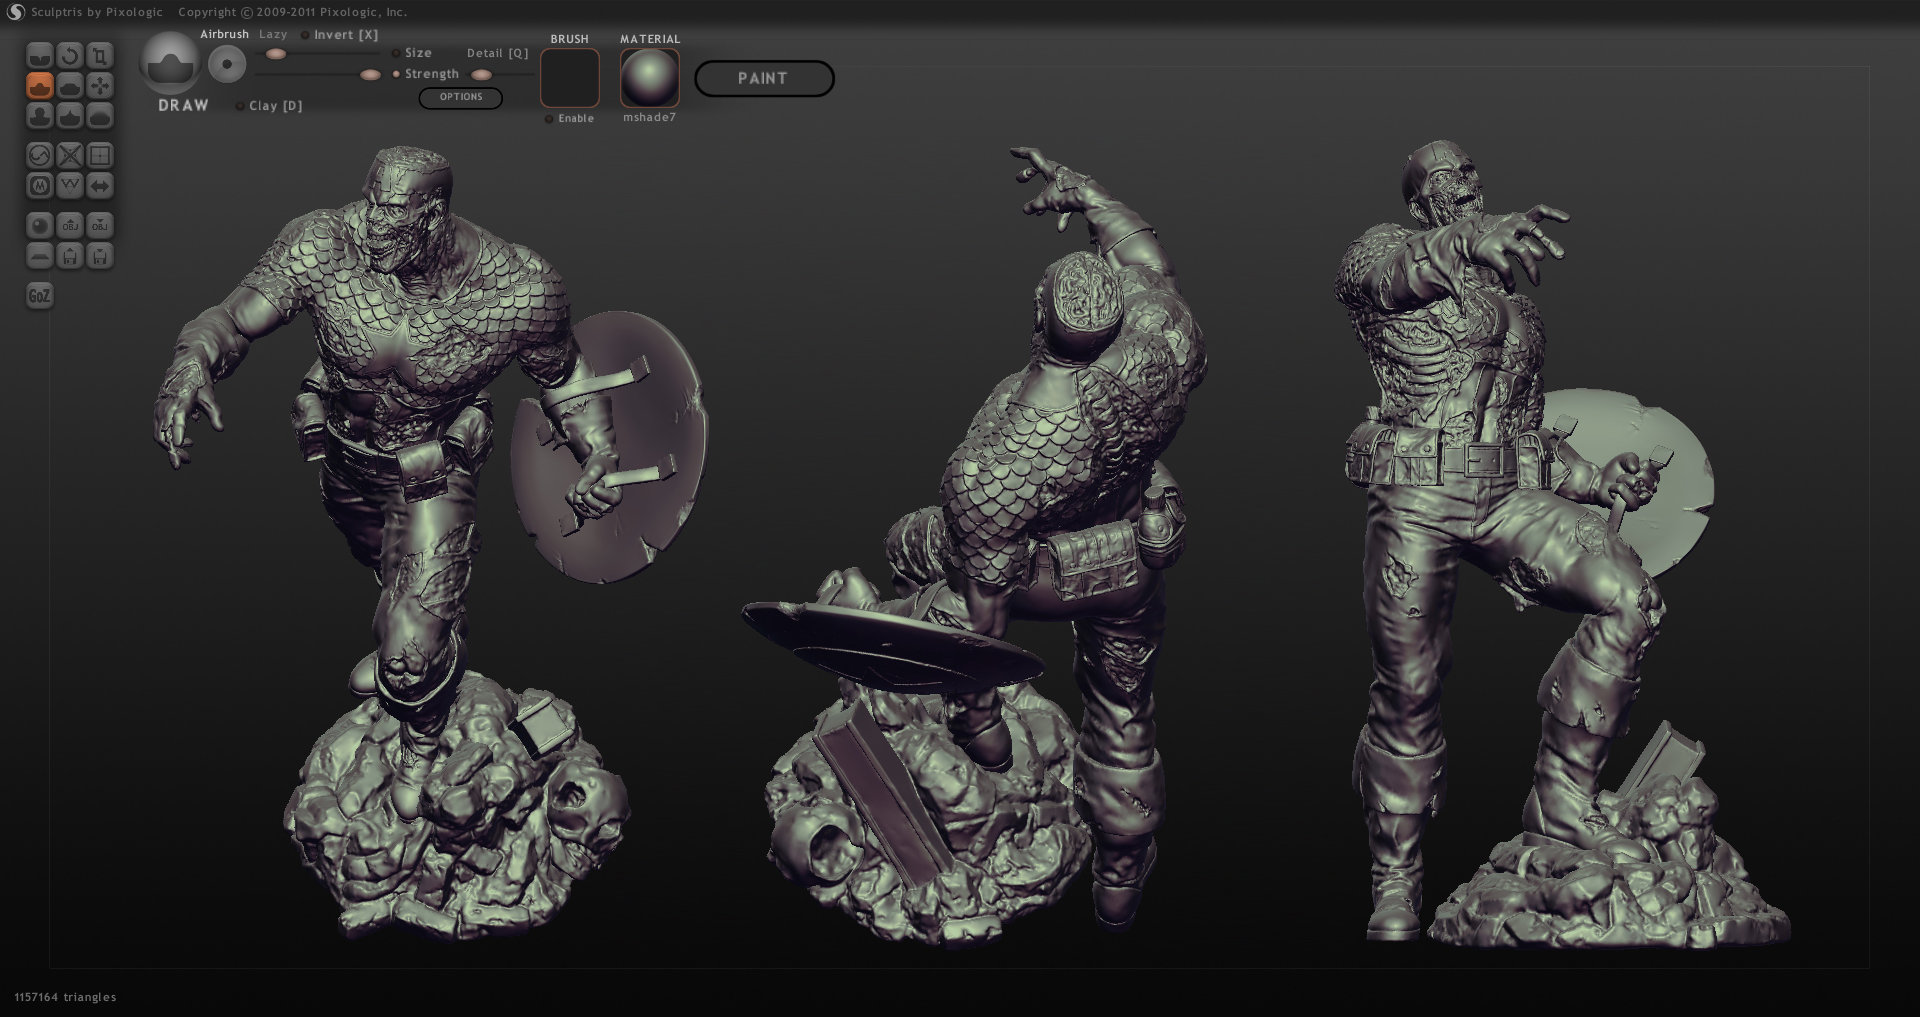
Task: Select the Flatten tool
Action: point(69,86)
